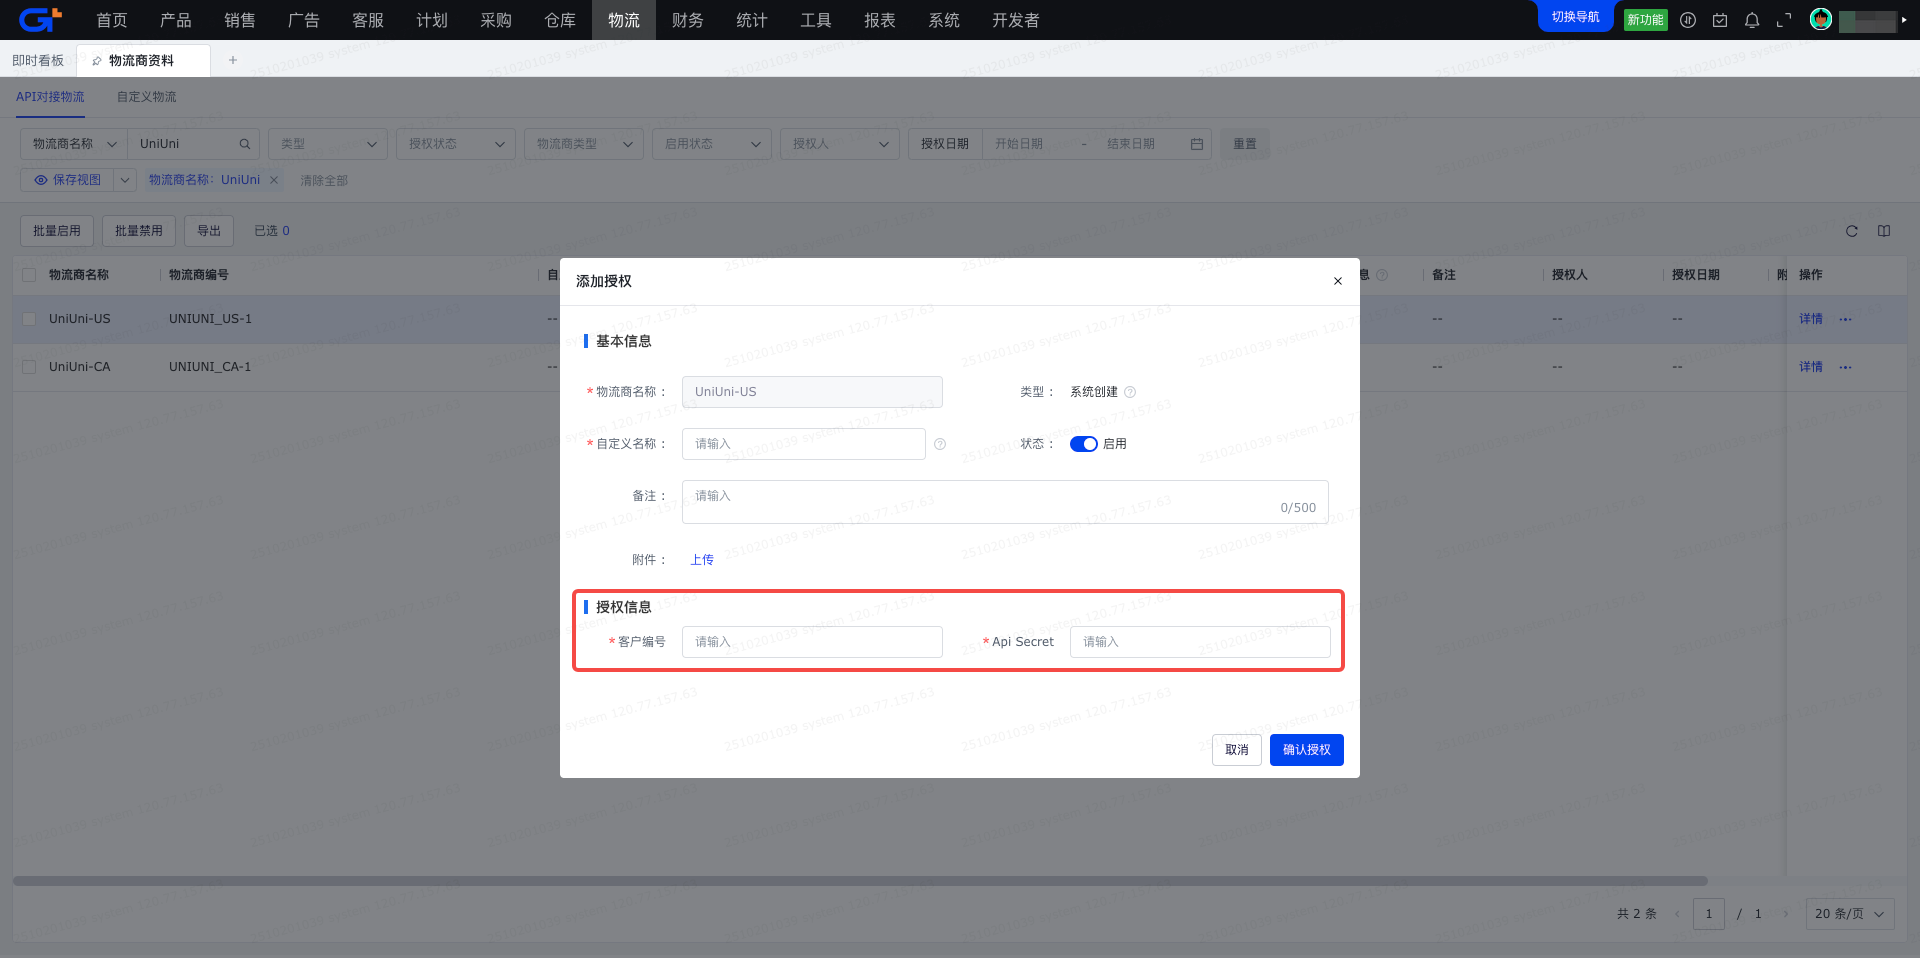Switch to the 自定义物流 tab
This screenshot has height=958, width=1920.
(146, 97)
